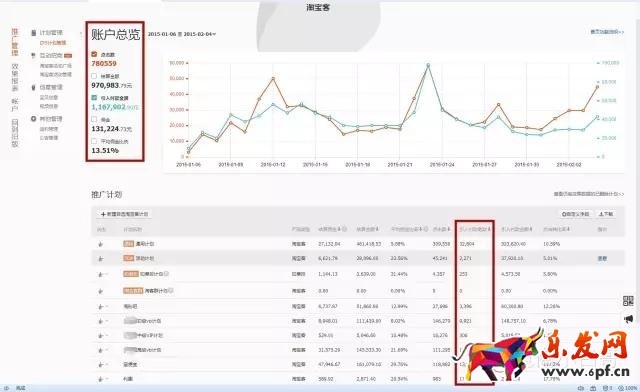
Task: Open the date range dropdown 2015-01-06 to 2015-02-04
Action: pos(182,34)
